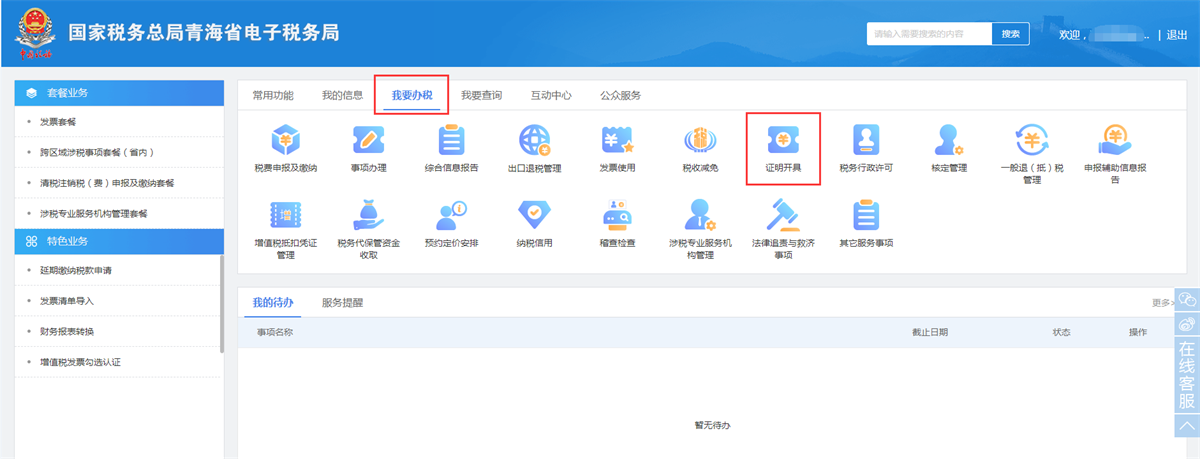Viewport: 1200px width, 459px height.
Task: Open 综合信息报告 icon
Action: pos(451,140)
